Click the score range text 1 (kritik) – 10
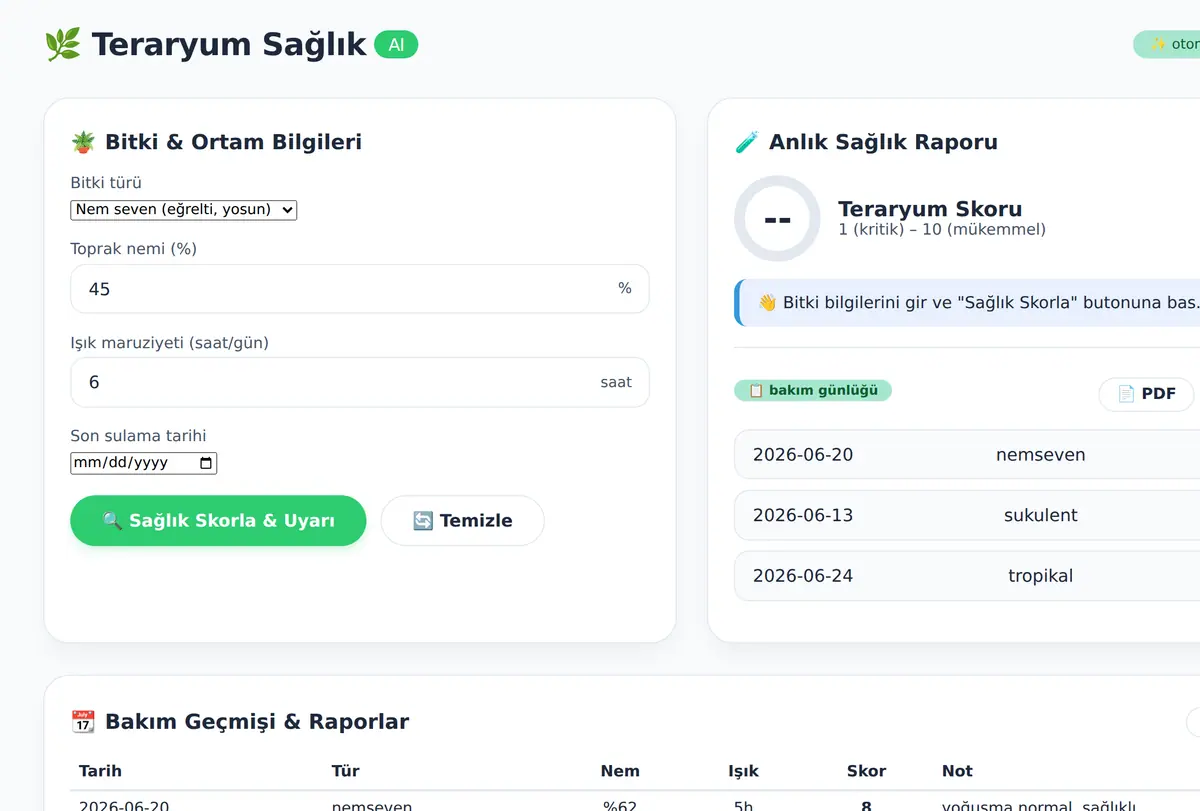The height and width of the screenshot is (811, 1200). point(942,230)
